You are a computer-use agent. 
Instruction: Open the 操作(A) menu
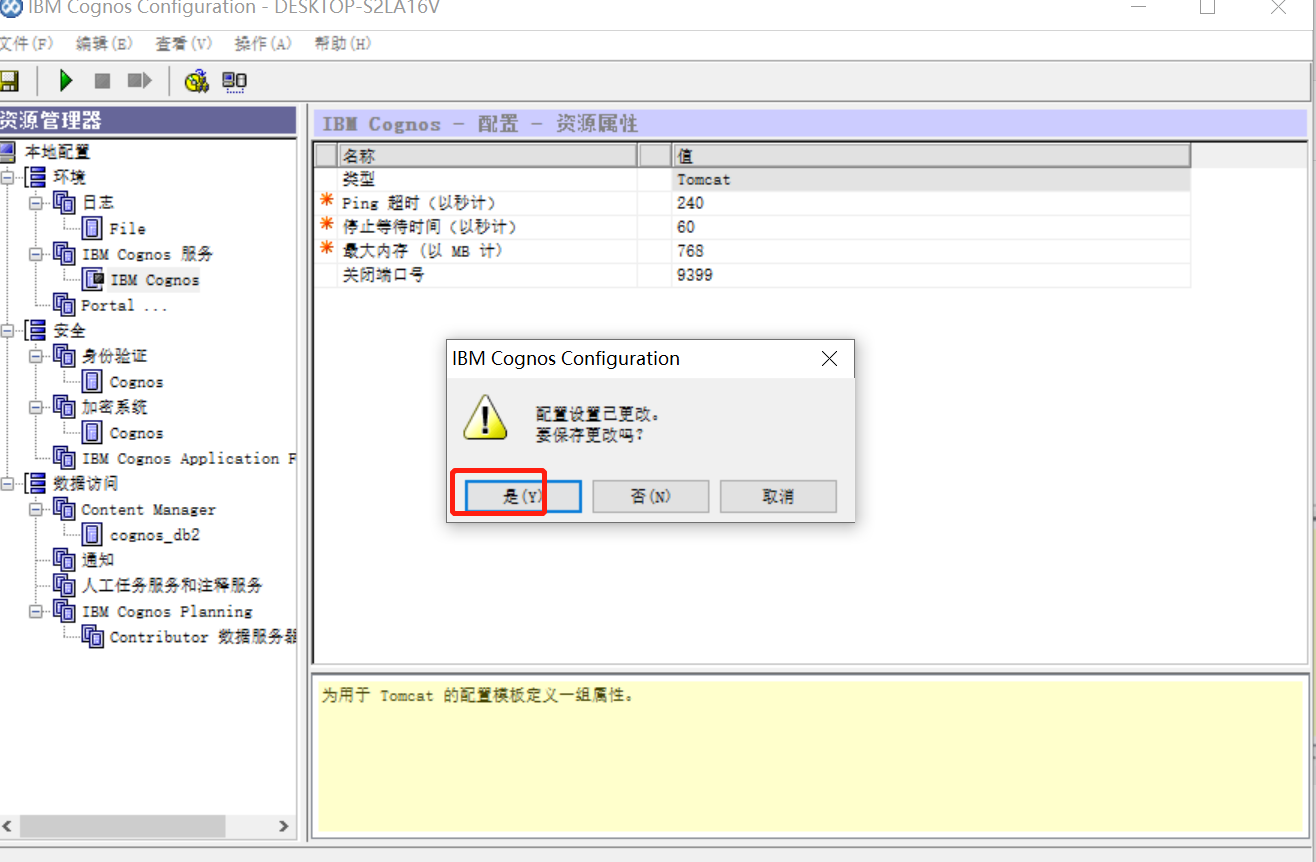click(x=263, y=44)
